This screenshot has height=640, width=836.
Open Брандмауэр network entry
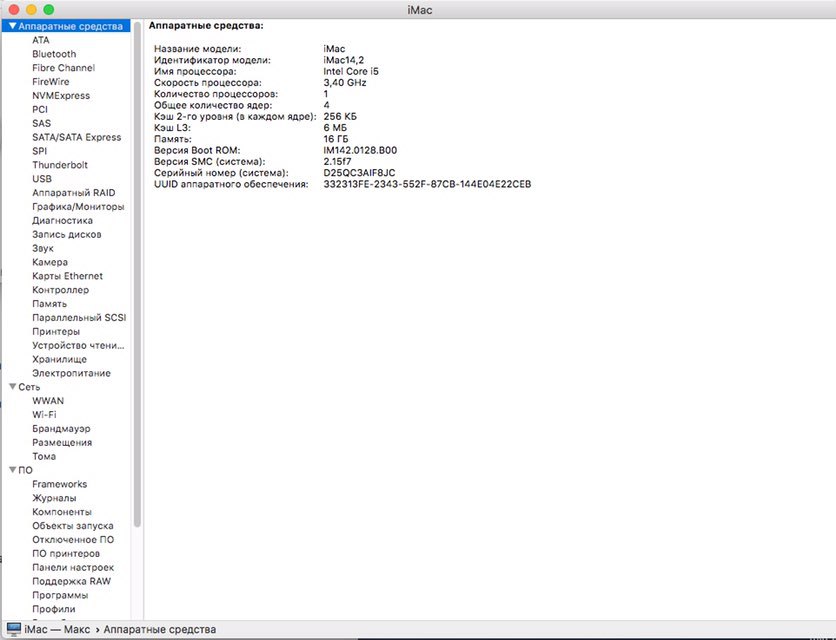(61, 428)
